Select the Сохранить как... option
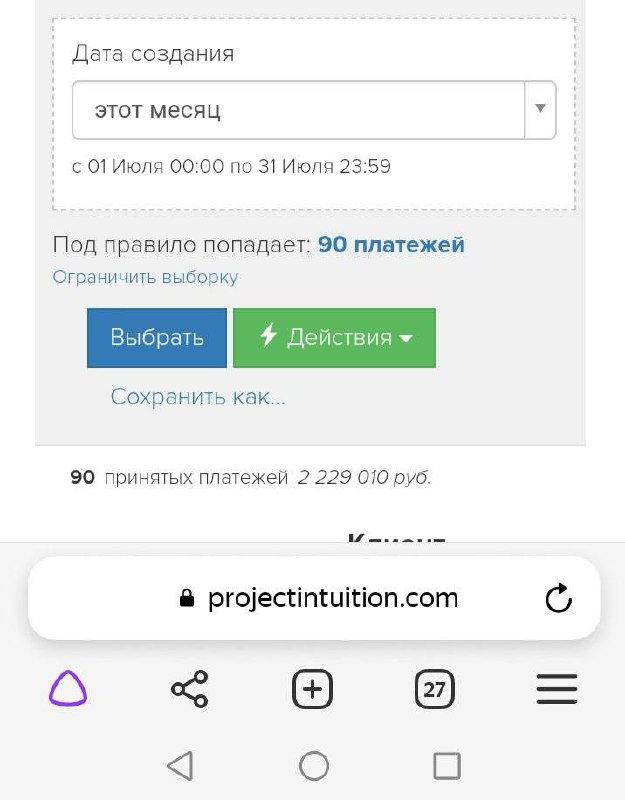Viewport: 625px width, 800px height. pyautogui.click(x=195, y=396)
